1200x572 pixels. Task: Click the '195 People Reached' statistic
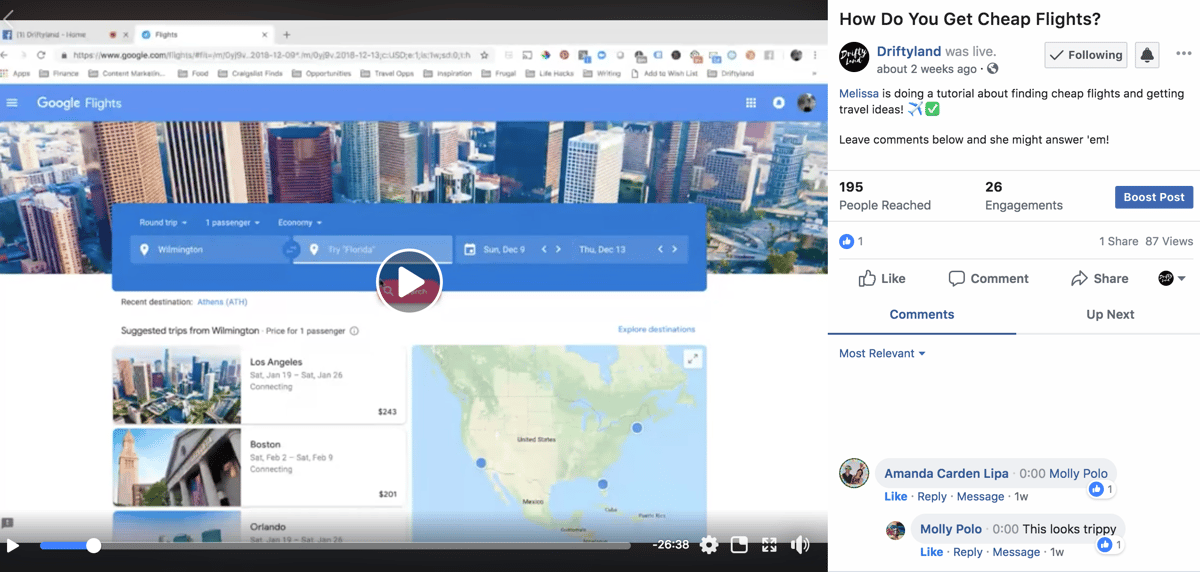(x=885, y=196)
